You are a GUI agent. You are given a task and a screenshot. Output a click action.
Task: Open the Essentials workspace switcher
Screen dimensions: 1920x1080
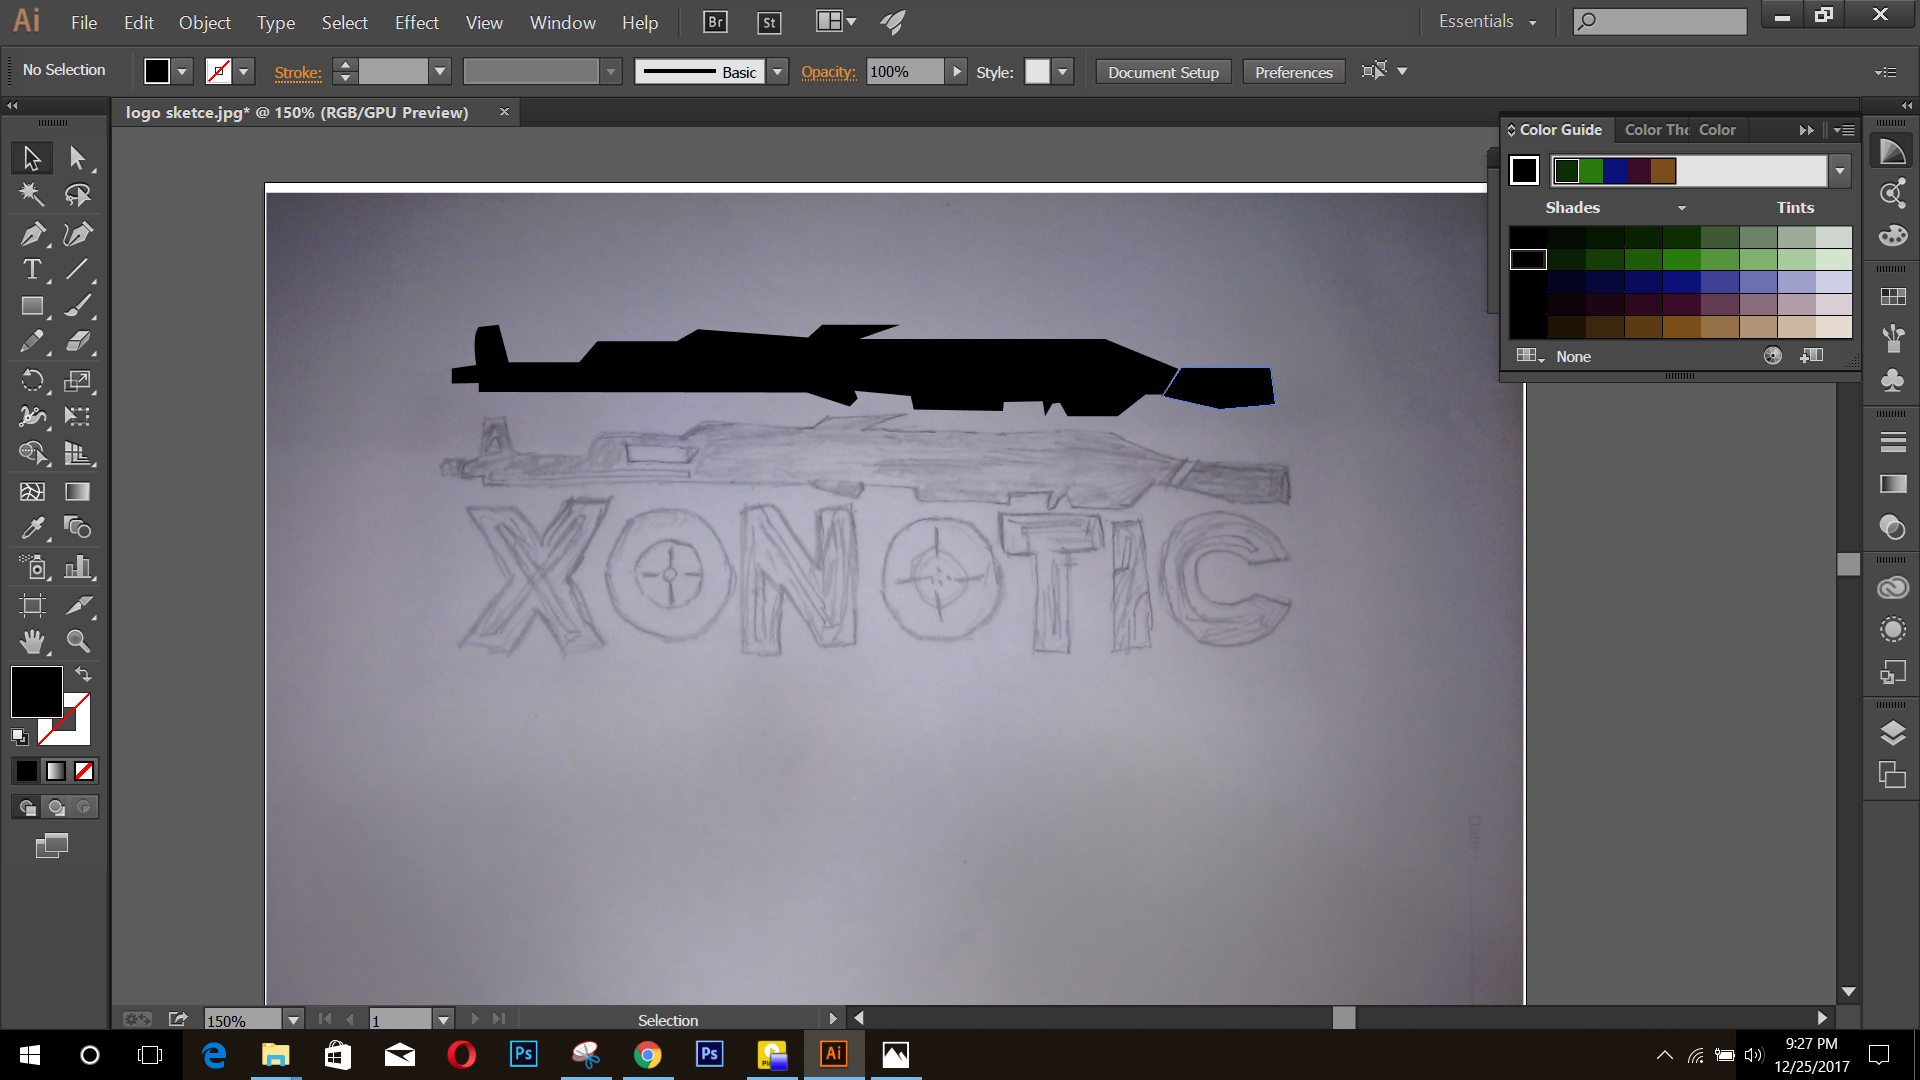(x=1487, y=22)
